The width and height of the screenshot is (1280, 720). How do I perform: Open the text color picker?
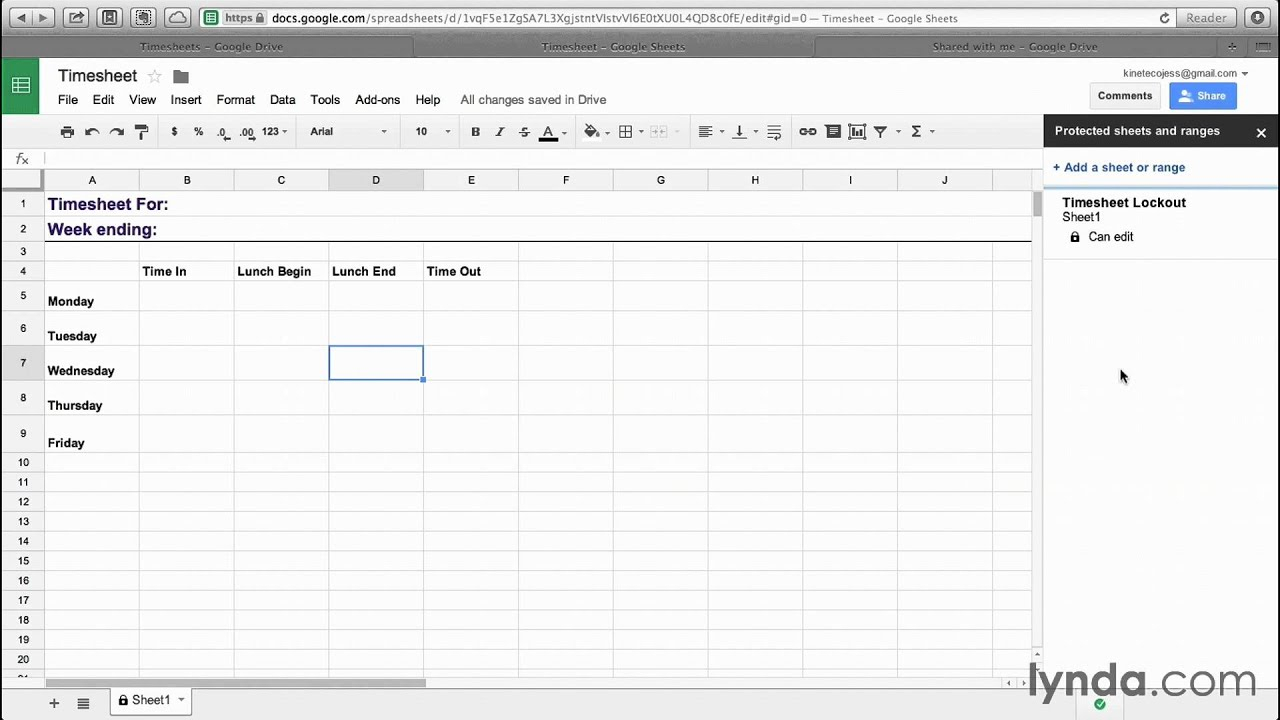tap(547, 131)
